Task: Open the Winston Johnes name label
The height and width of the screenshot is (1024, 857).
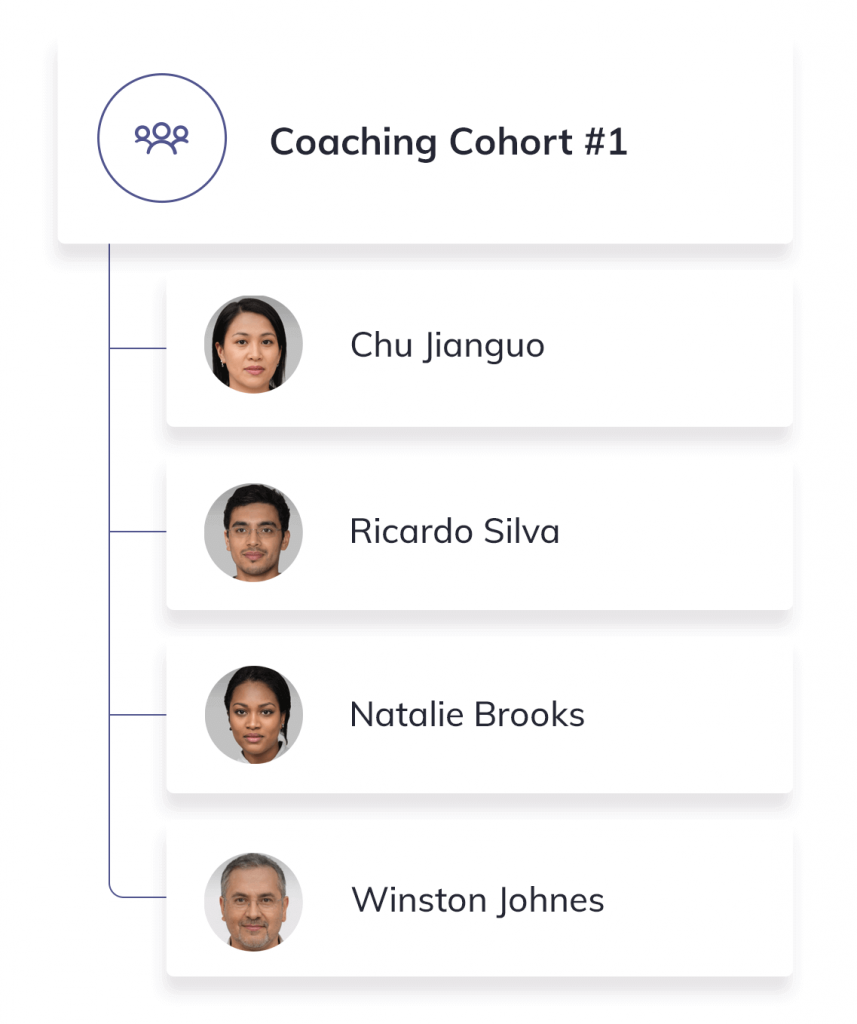Action: (477, 900)
